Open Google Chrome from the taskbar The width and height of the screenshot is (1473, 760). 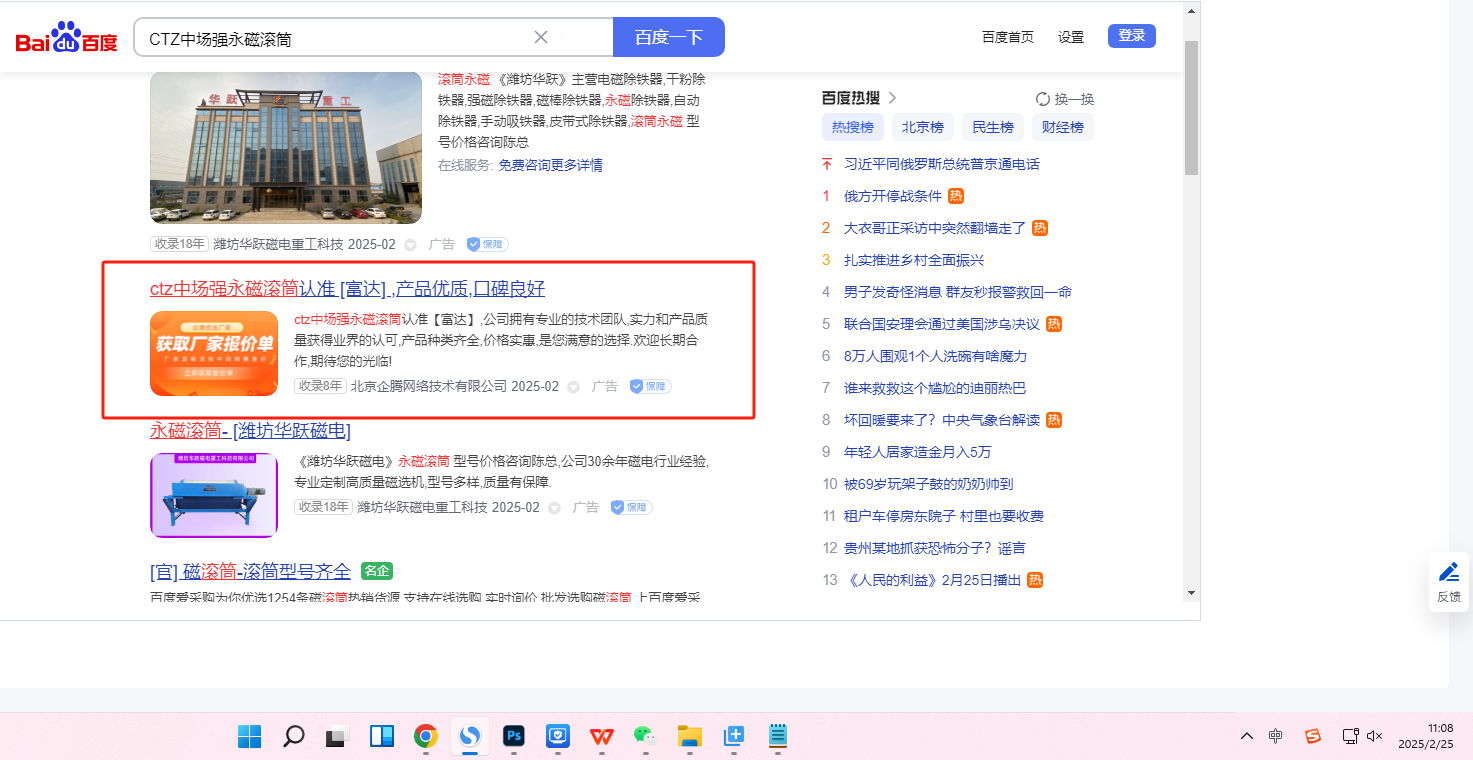pos(426,737)
